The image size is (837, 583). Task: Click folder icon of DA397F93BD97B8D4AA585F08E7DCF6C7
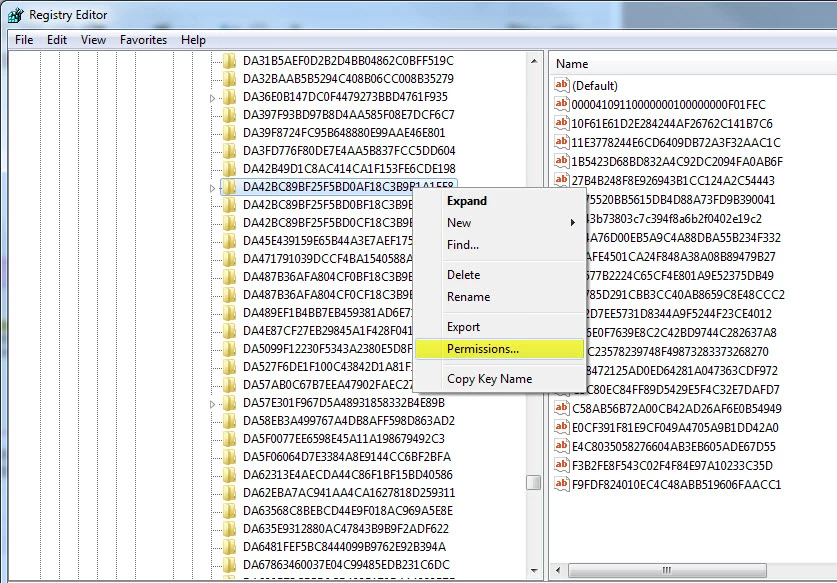230,114
